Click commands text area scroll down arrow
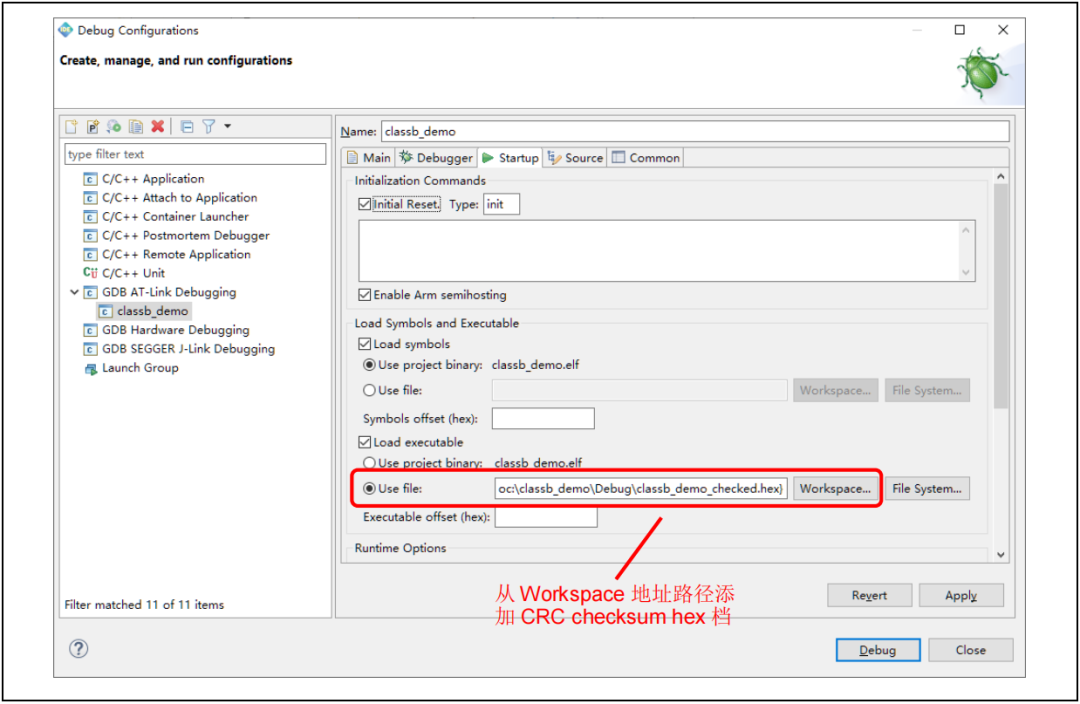The width and height of the screenshot is (1080, 704). point(966,272)
